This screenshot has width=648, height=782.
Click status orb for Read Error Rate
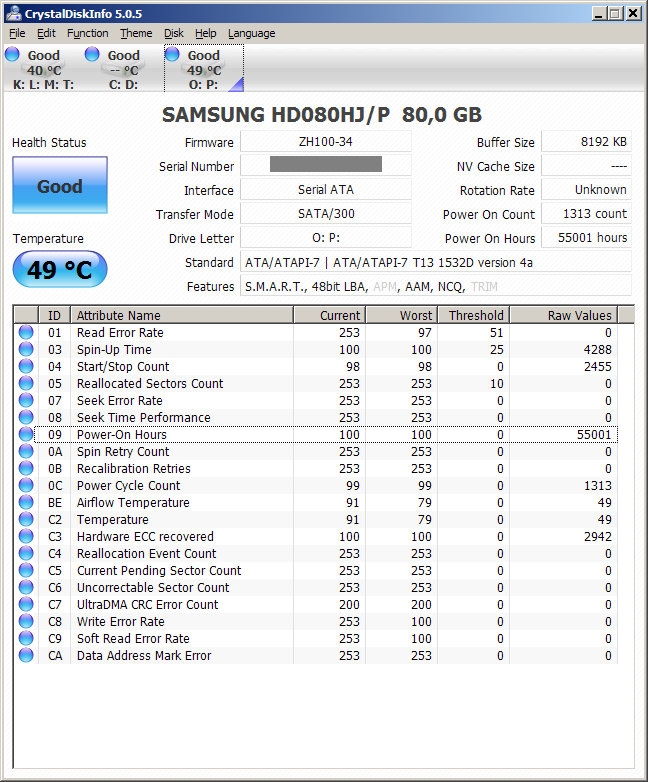click(x=26, y=332)
